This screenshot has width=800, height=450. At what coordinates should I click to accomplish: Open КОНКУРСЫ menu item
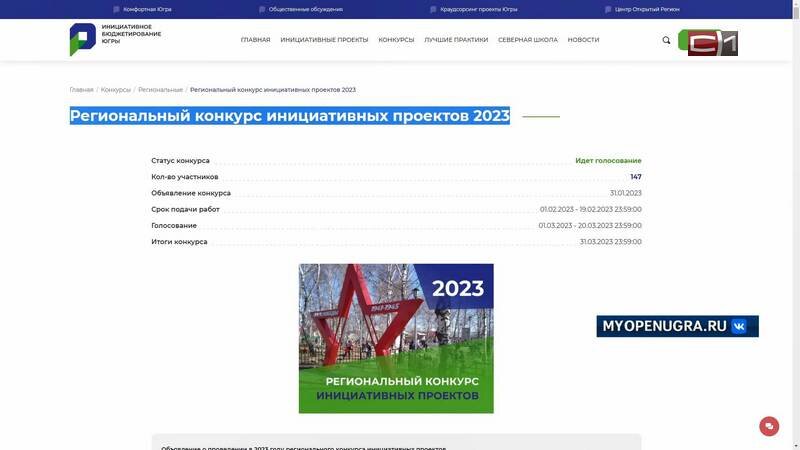tap(396, 40)
